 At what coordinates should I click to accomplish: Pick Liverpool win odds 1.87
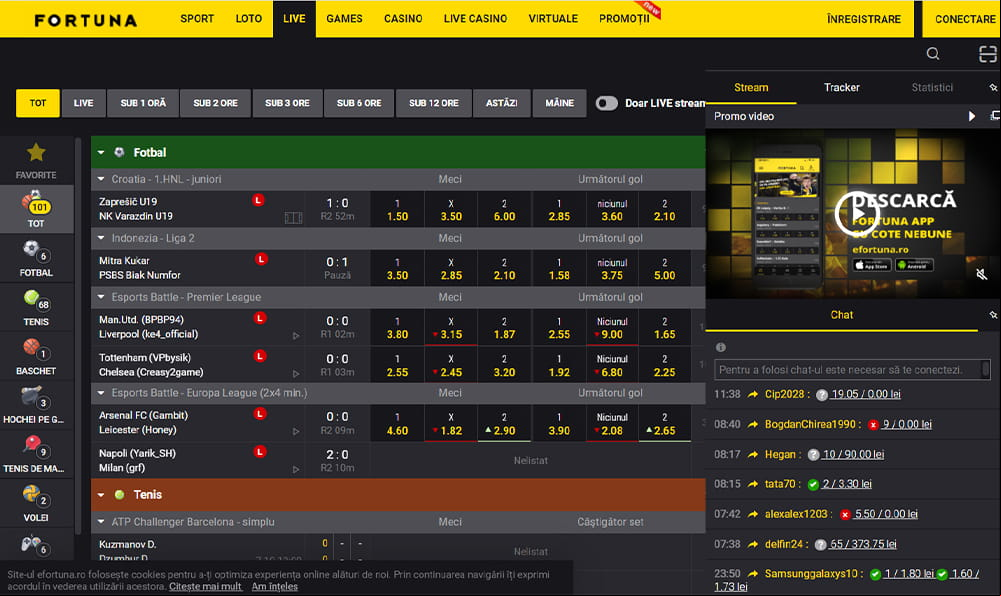point(504,327)
